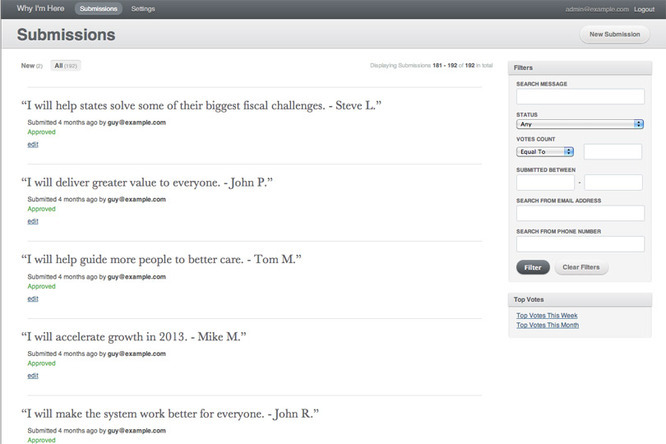This screenshot has height=444, width=666.
Task: Click the Displaying Submissions 181 - 192 text
Action: coord(431,65)
